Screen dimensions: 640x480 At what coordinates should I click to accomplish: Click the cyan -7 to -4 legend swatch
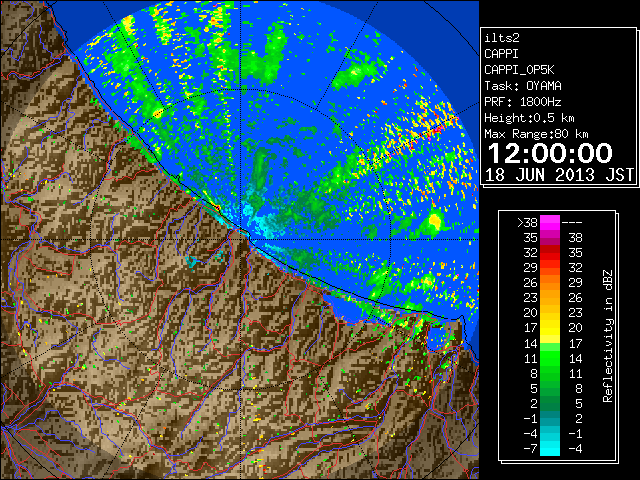click(x=550, y=448)
